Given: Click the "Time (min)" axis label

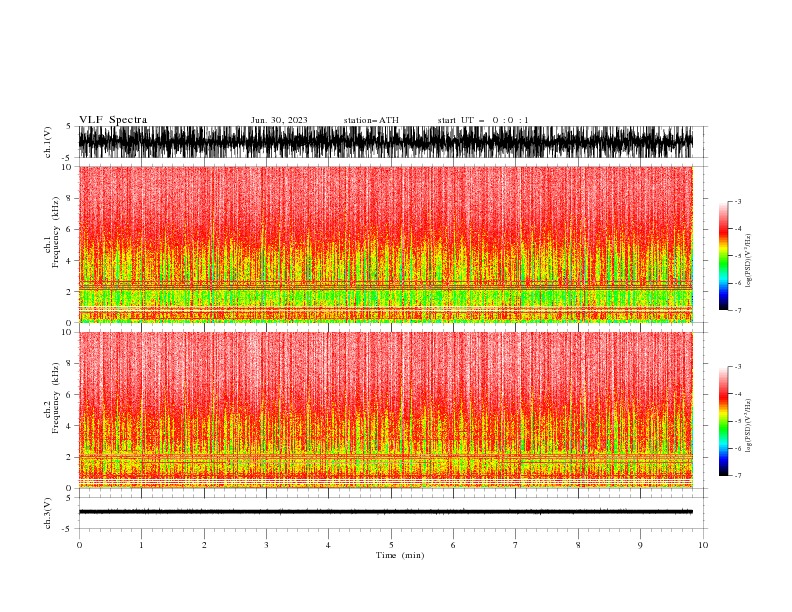Looking at the screenshot, I should point(400,555).
